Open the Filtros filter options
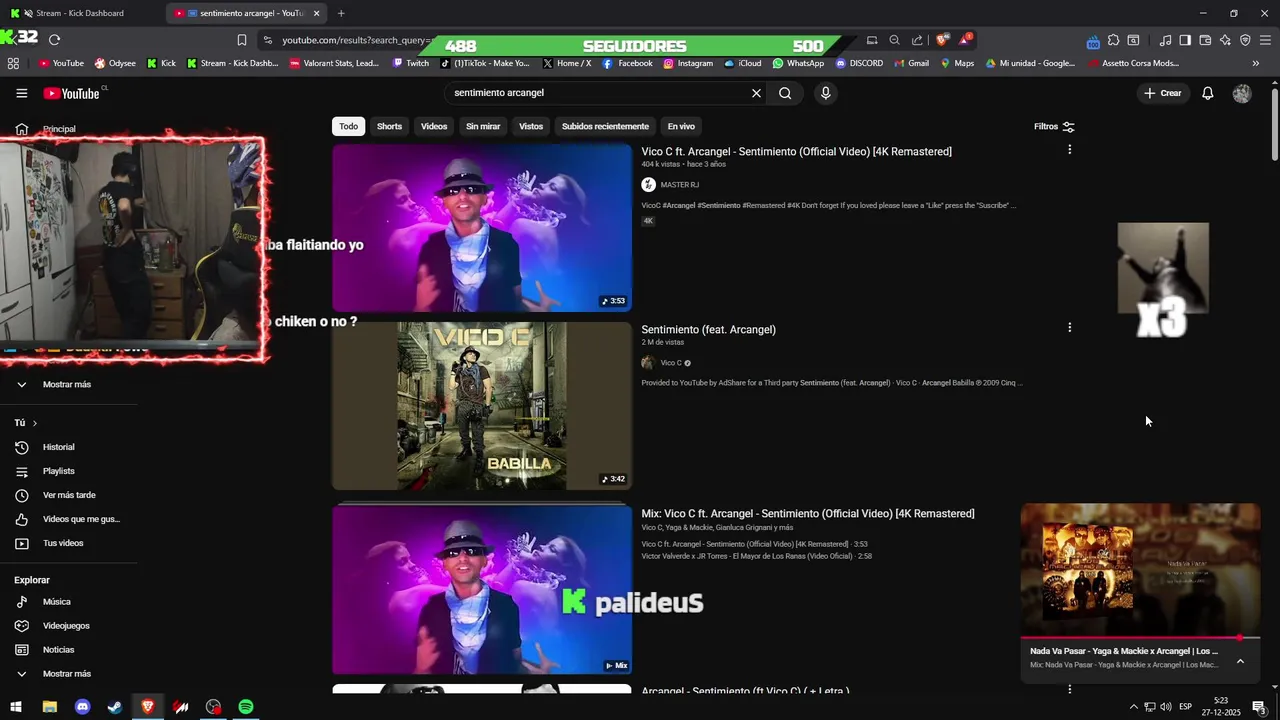Image resolution: width=1280 pixels, height=720 pixels. tap(1054, 127)
